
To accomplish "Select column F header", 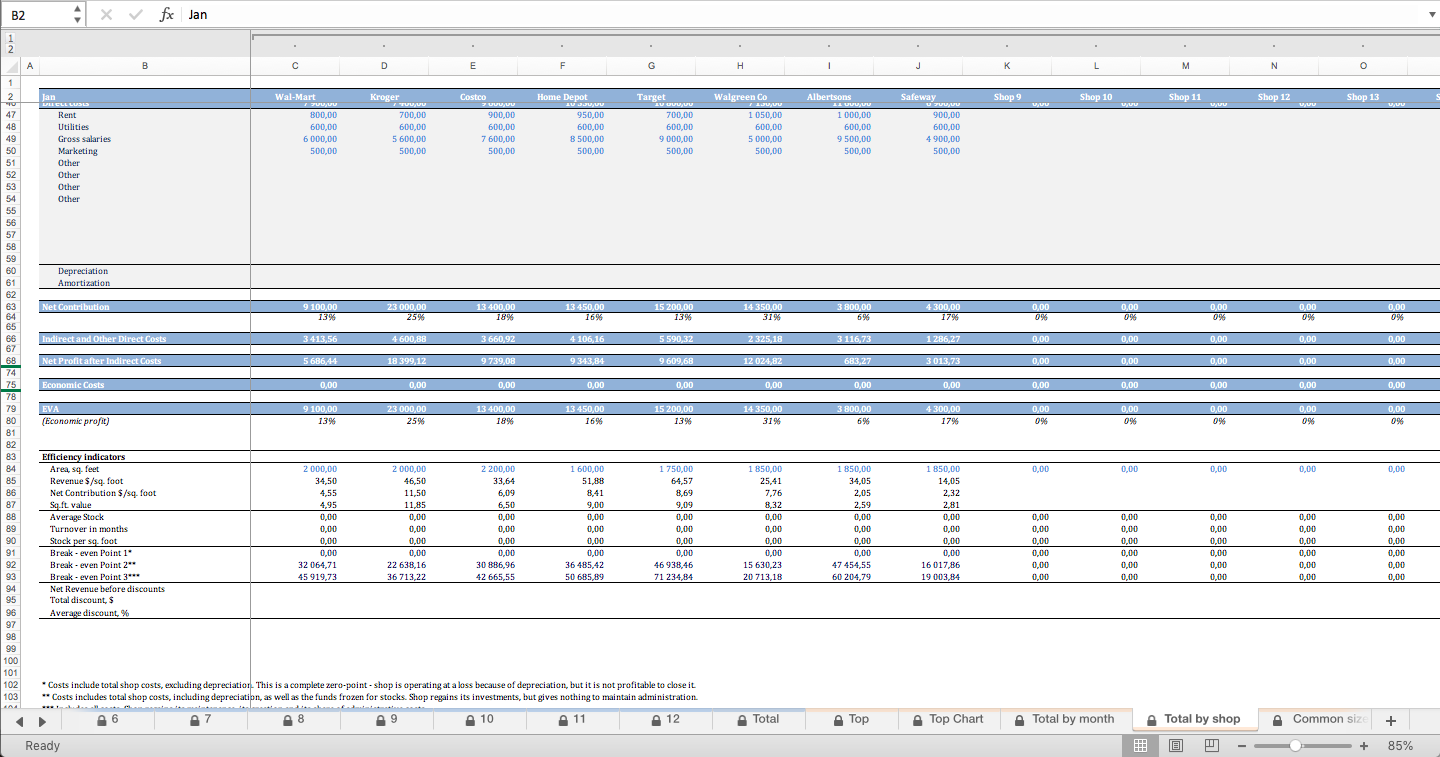I will (562, 66).
